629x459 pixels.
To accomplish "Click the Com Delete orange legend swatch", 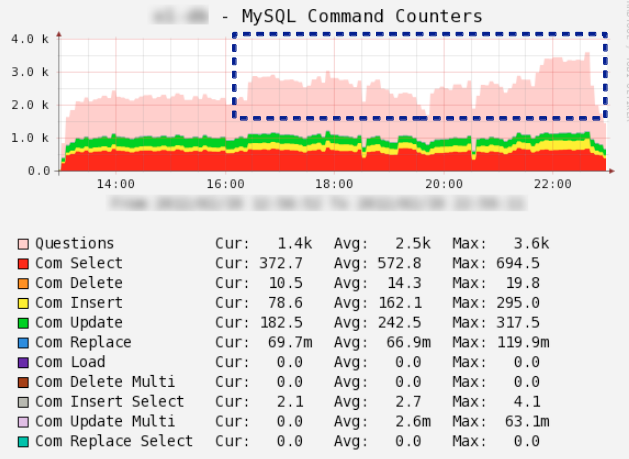I will (x=23, y=283).
